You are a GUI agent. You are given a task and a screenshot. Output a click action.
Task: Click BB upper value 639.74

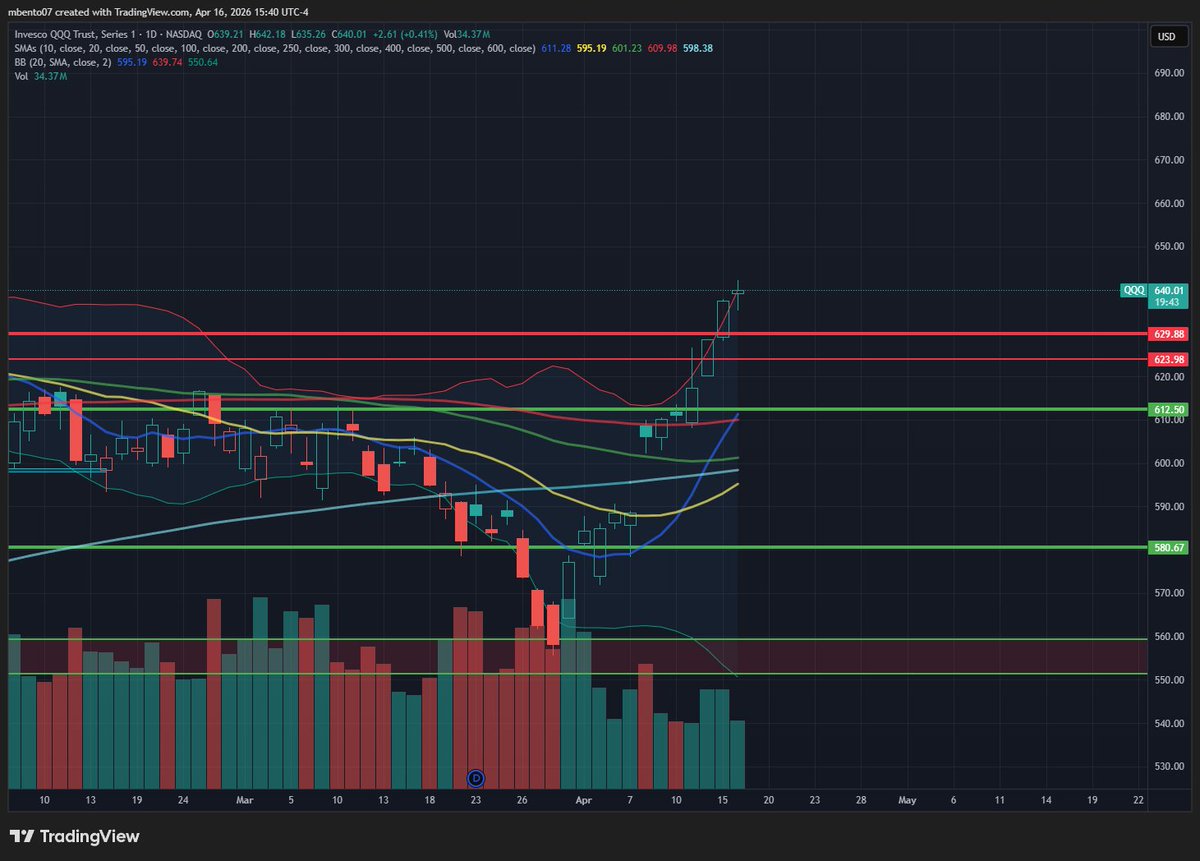169,62
